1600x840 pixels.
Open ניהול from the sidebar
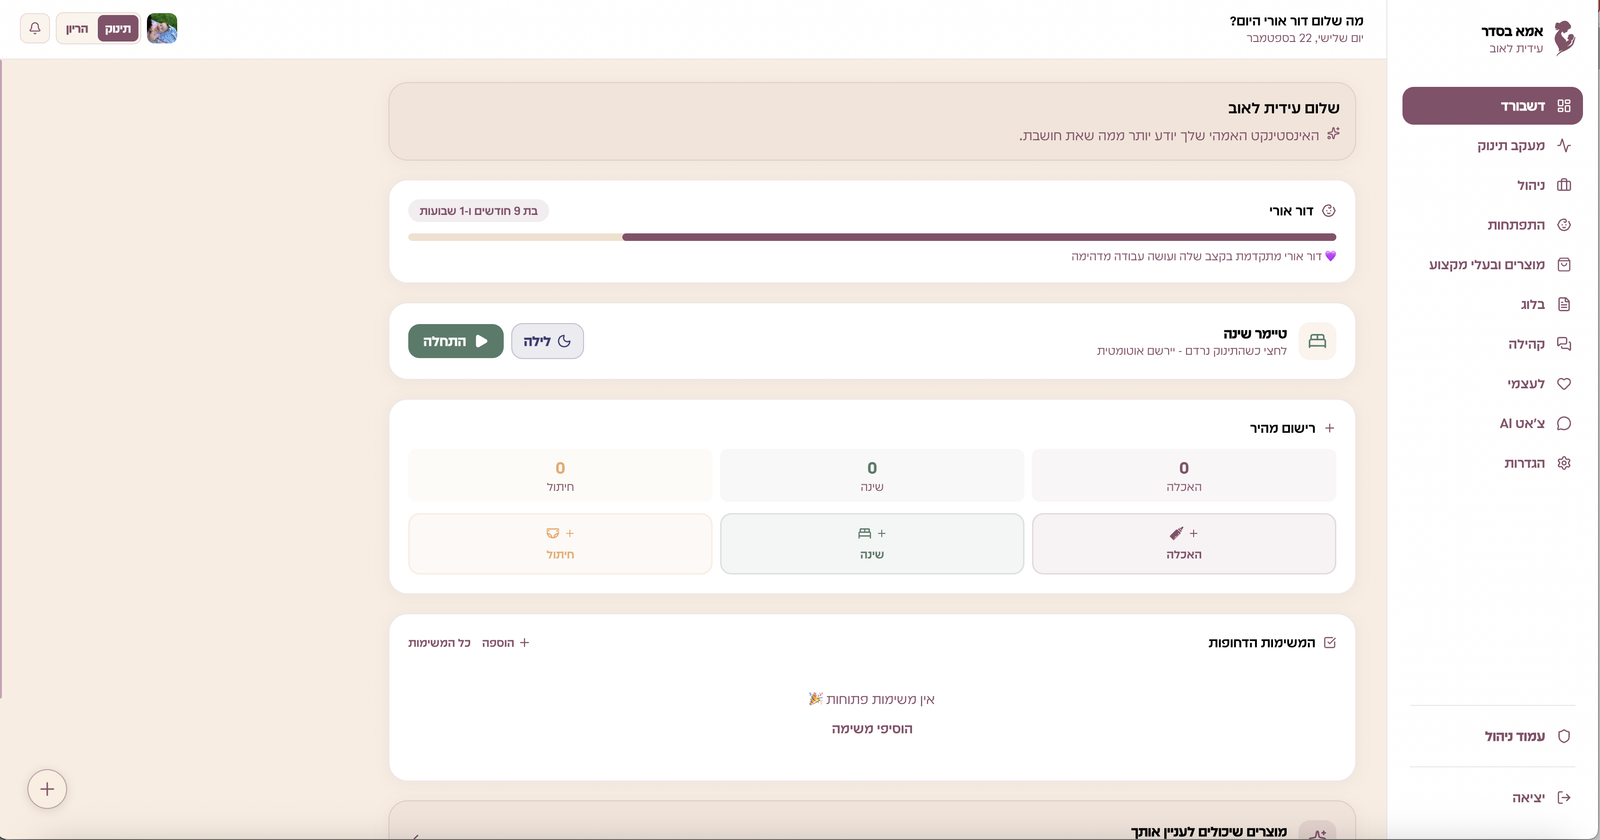click(1492, 185)
